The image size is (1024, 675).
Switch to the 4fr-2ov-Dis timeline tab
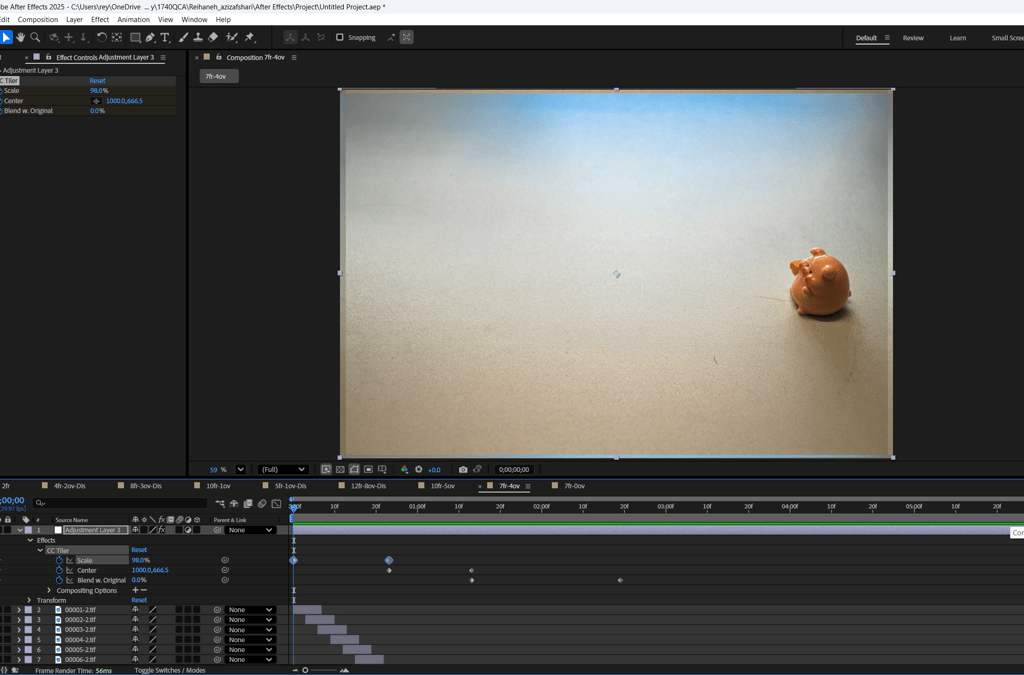pos(70,486)
